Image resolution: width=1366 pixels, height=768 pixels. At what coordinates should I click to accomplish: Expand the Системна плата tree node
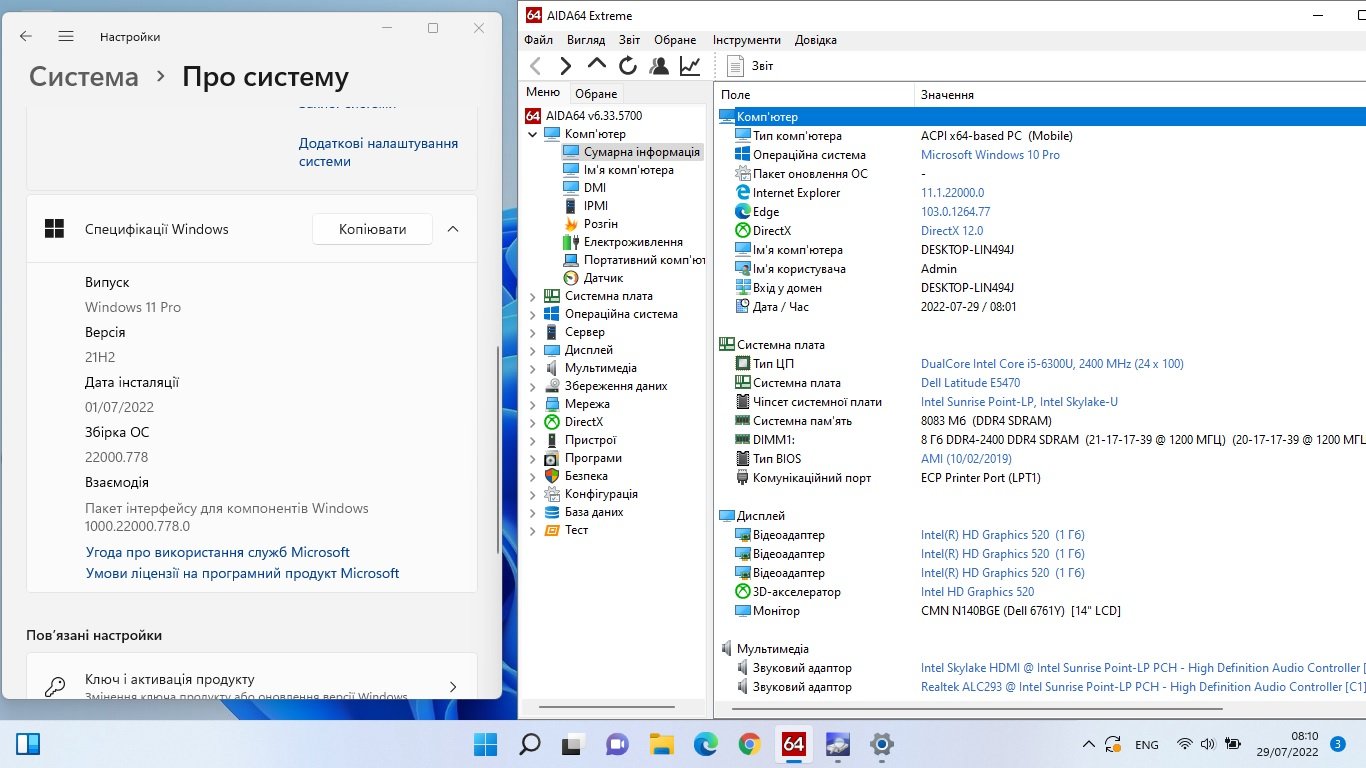pos(532,296)
